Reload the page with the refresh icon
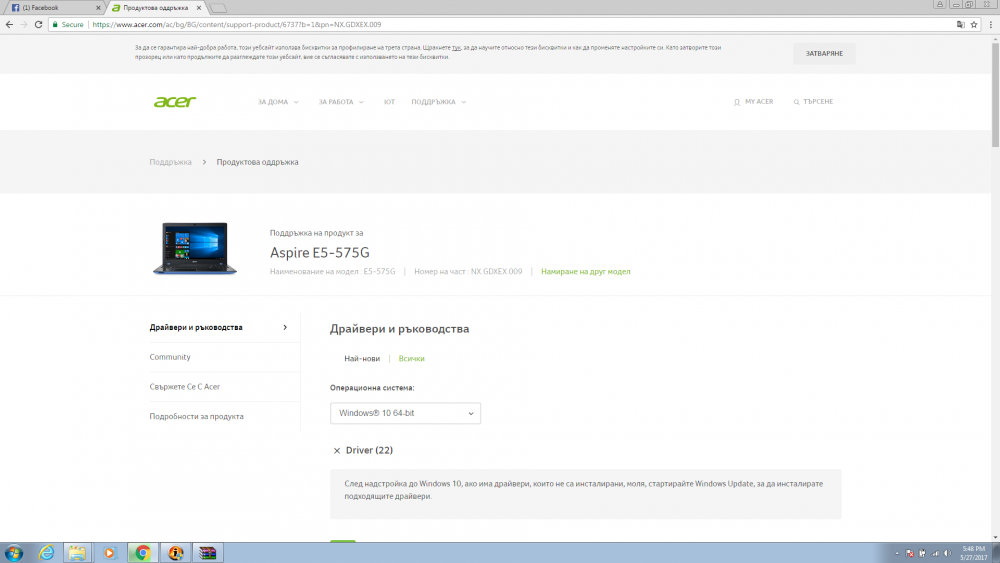The image size is (1000, 563). [x=38, y=24]
